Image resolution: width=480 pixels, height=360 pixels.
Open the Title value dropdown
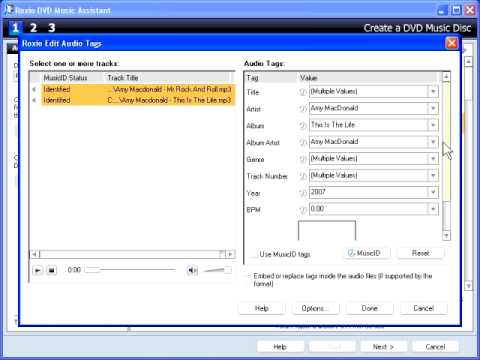(x=433, y=91)
